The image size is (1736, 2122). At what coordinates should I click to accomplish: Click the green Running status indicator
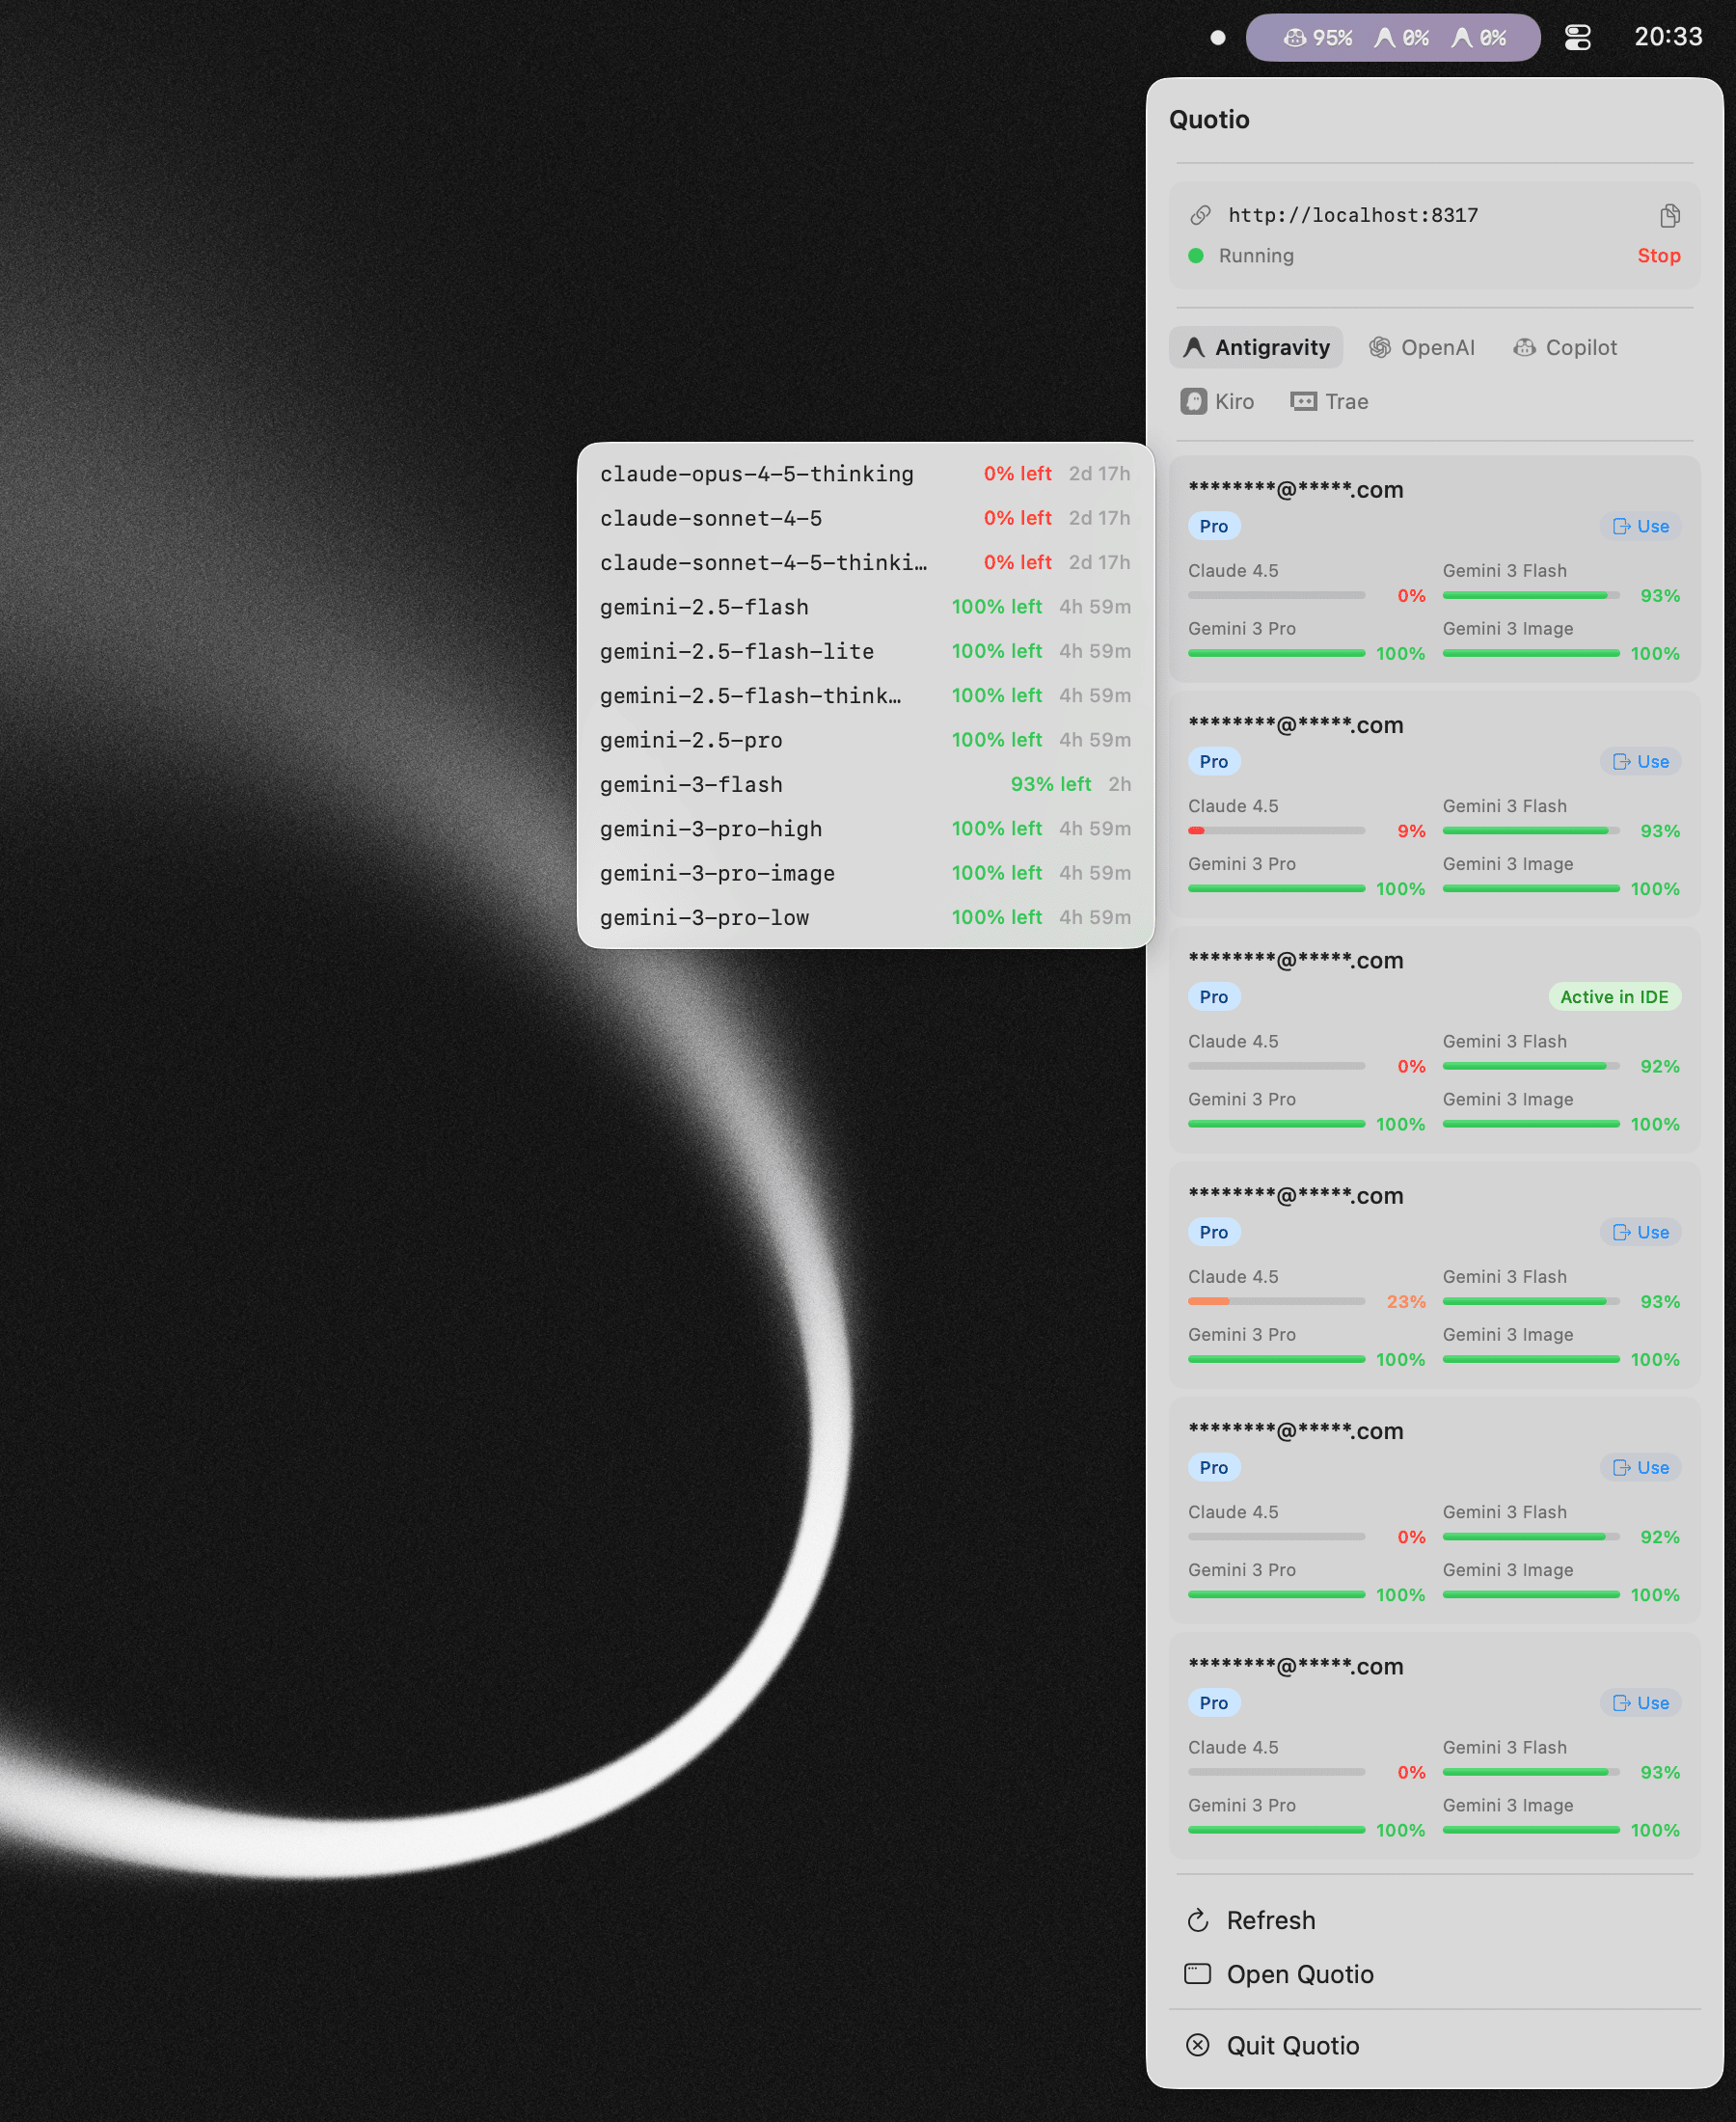coord(1196,256)
